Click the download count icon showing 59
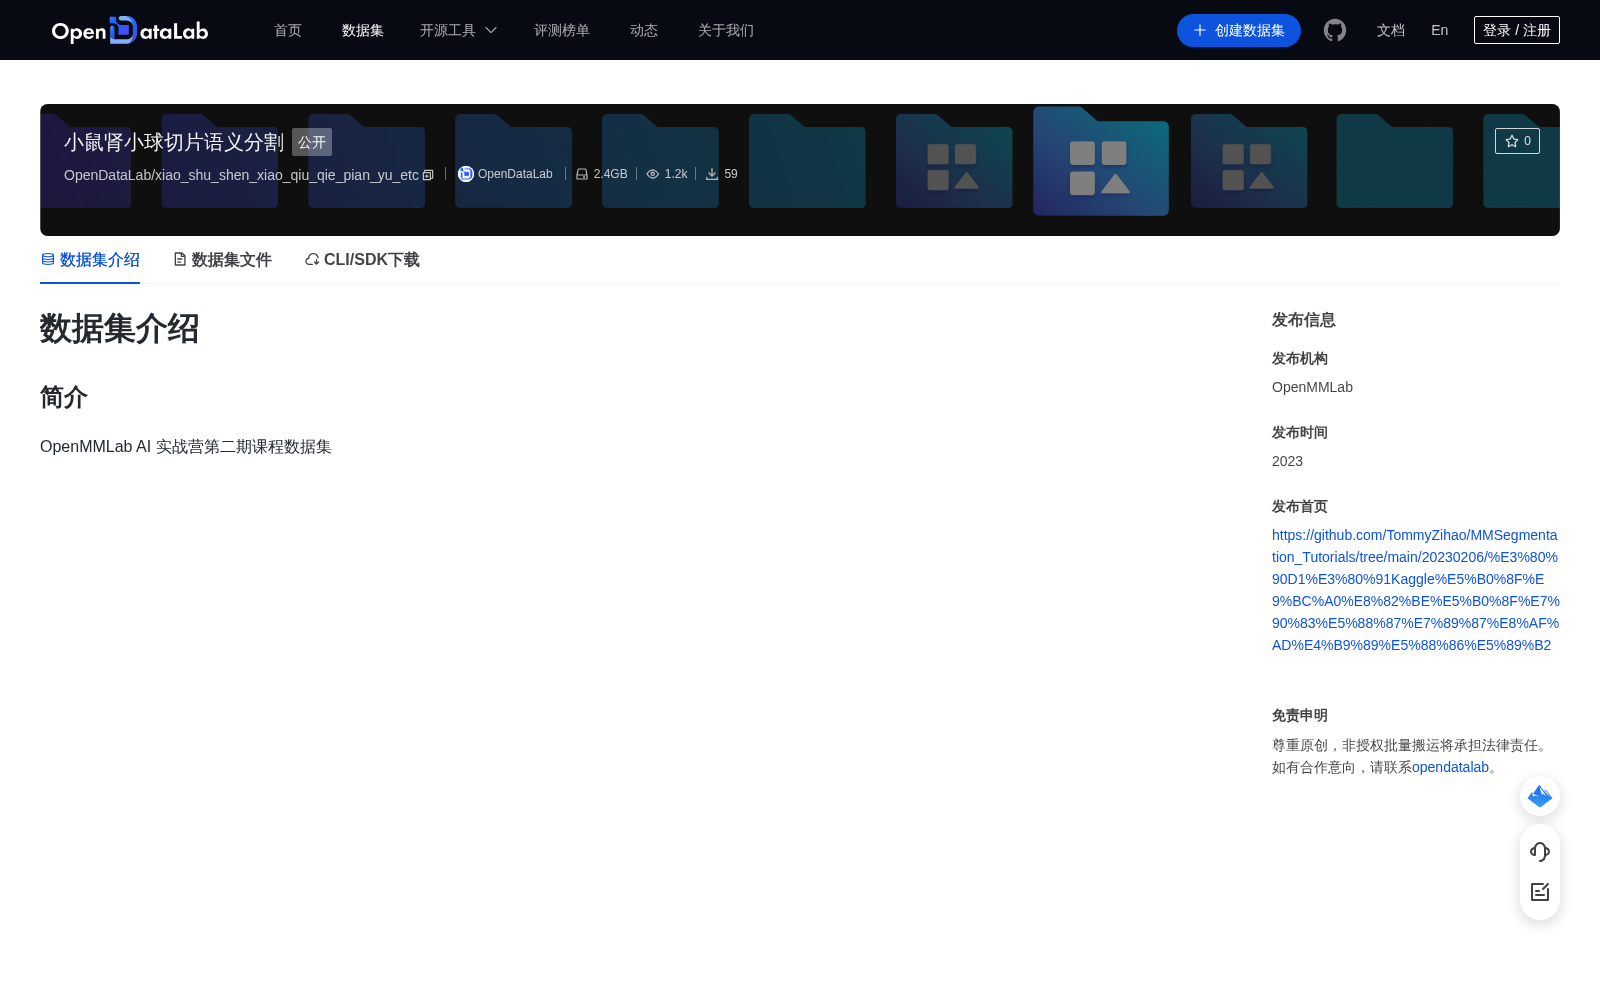The image size is (1600, 1000). 712,174
